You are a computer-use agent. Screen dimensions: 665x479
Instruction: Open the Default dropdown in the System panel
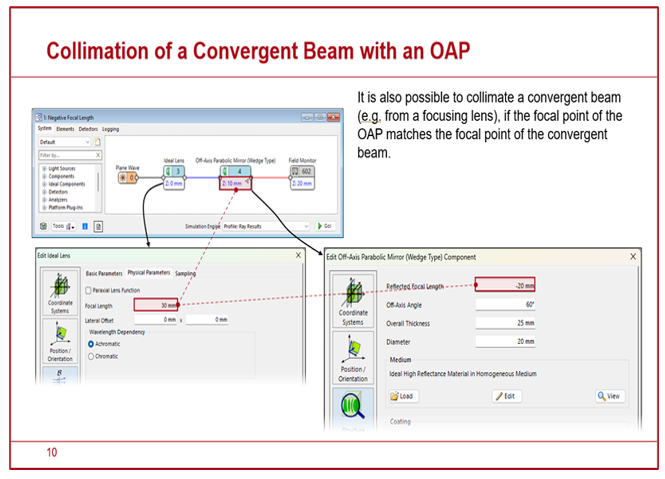coord(64,142)
